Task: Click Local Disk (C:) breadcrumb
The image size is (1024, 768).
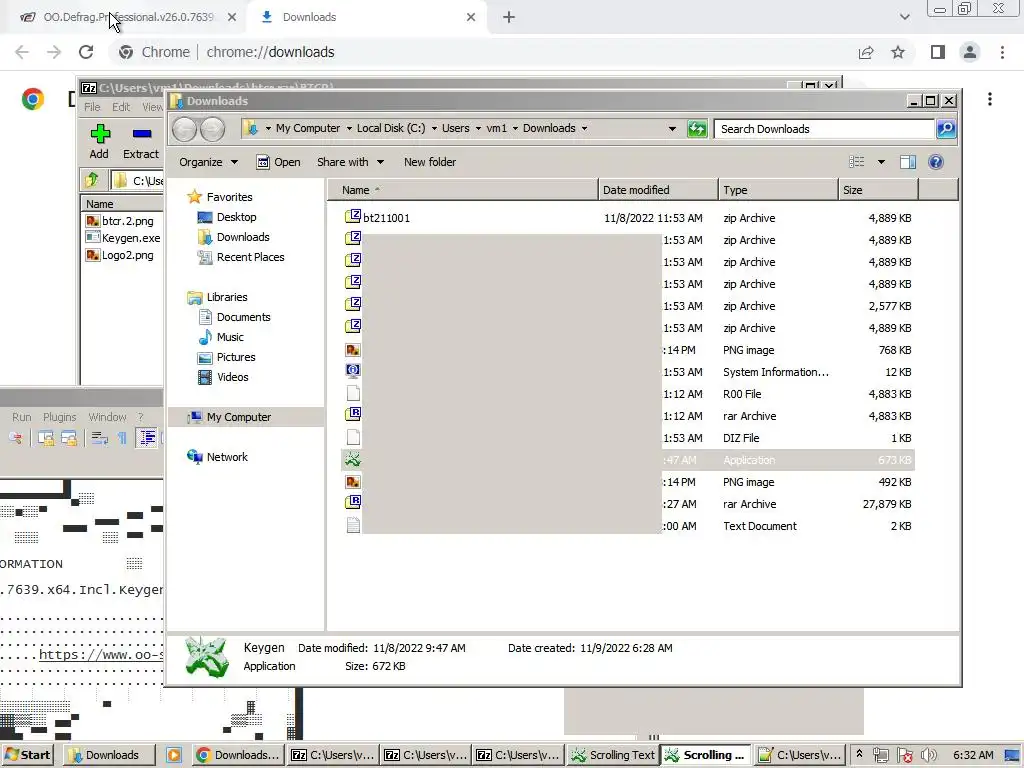Action: 391,128
